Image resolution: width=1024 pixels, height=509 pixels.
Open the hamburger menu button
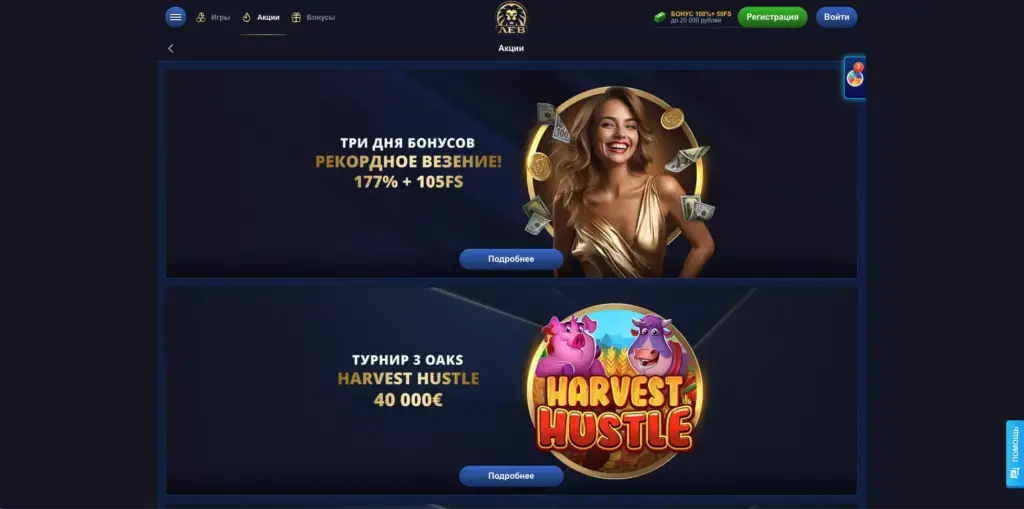(175, 17)
